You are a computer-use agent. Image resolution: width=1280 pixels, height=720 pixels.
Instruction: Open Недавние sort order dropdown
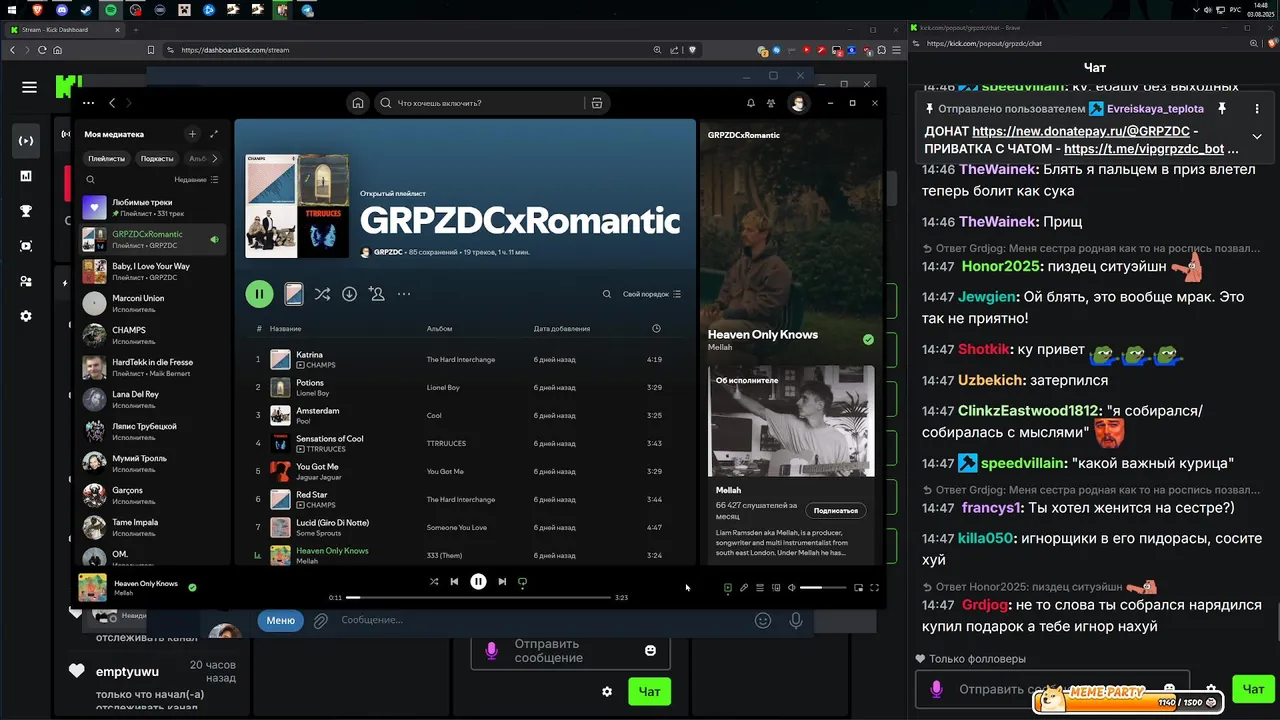coord(196,180)
